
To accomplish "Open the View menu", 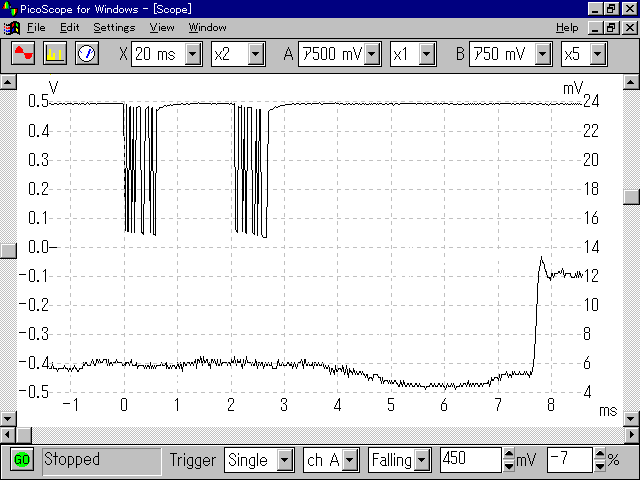I will click(x=162, y=28).
